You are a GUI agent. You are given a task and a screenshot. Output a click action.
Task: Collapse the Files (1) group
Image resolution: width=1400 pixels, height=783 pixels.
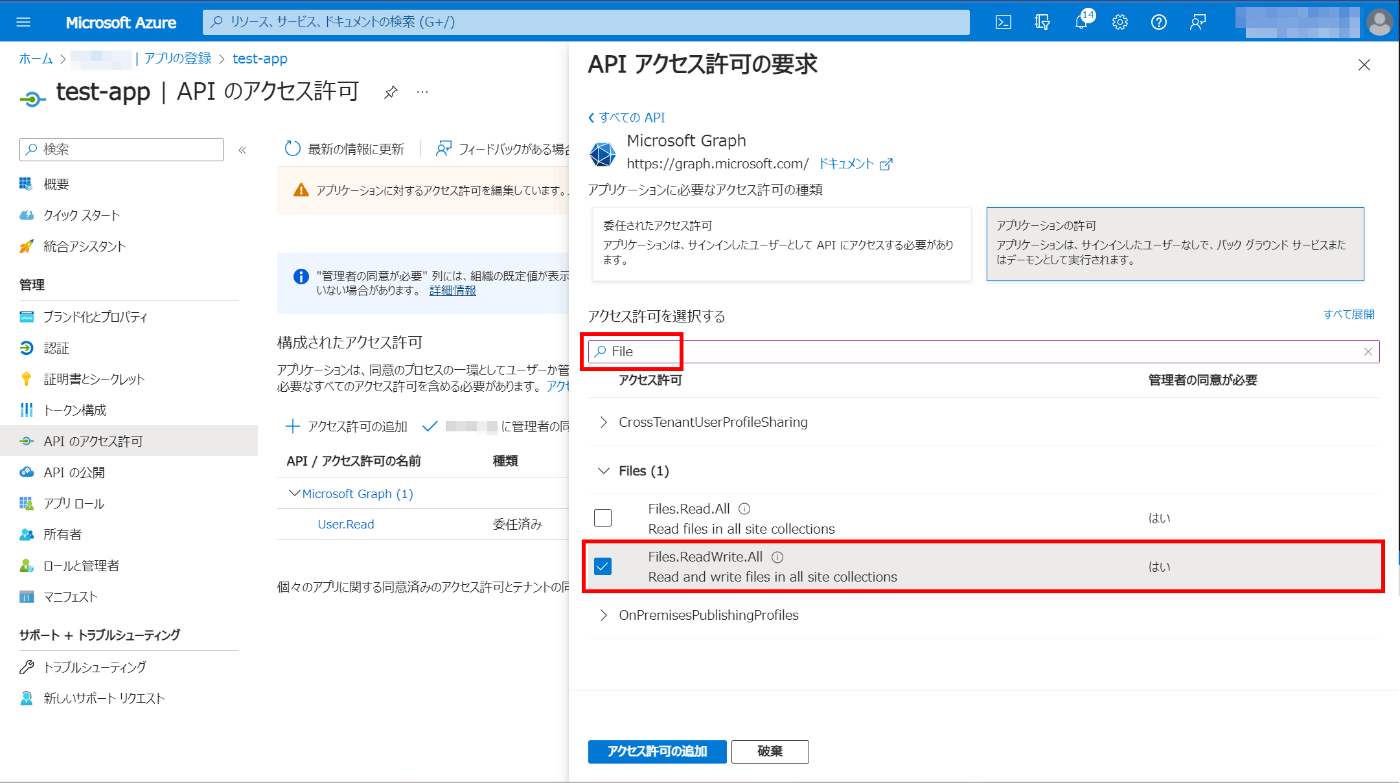point(603,470)
